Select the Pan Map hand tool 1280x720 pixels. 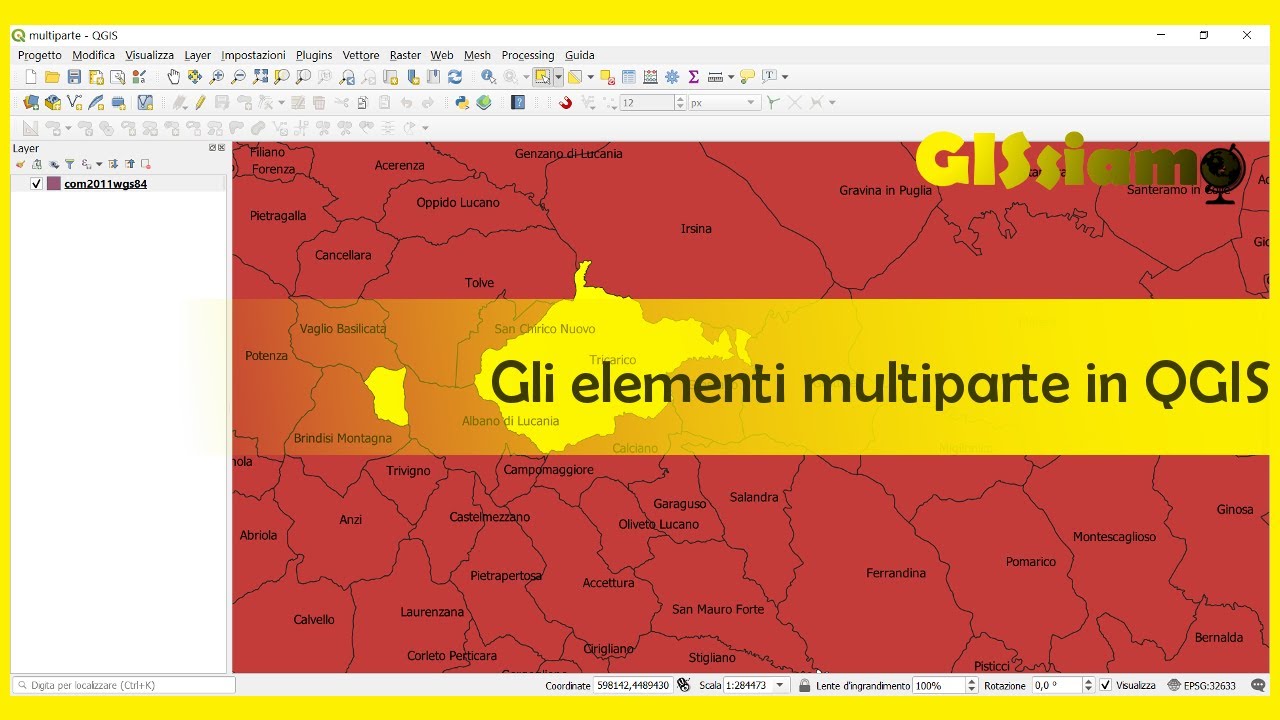pos(173,76)
